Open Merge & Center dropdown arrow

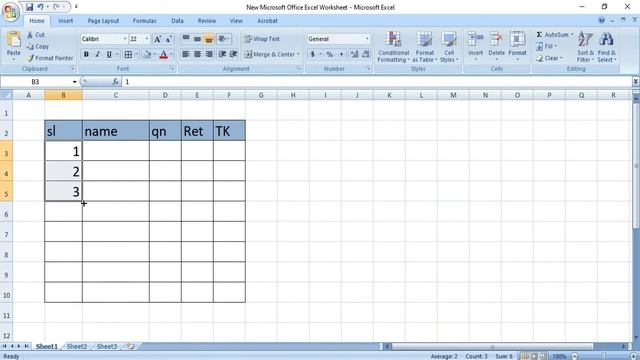(298, 54)
